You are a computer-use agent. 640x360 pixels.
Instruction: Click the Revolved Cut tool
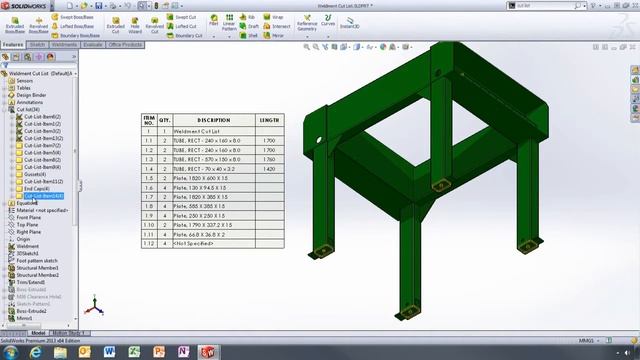[155, 25]
